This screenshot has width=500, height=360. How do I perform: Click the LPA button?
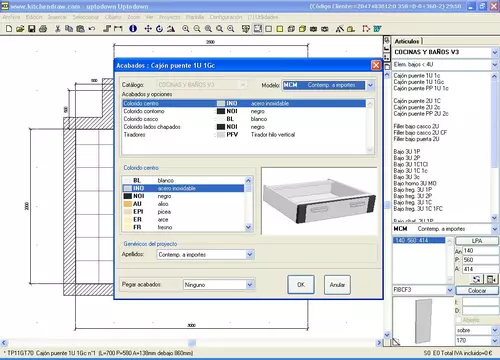tap(477, 241)
